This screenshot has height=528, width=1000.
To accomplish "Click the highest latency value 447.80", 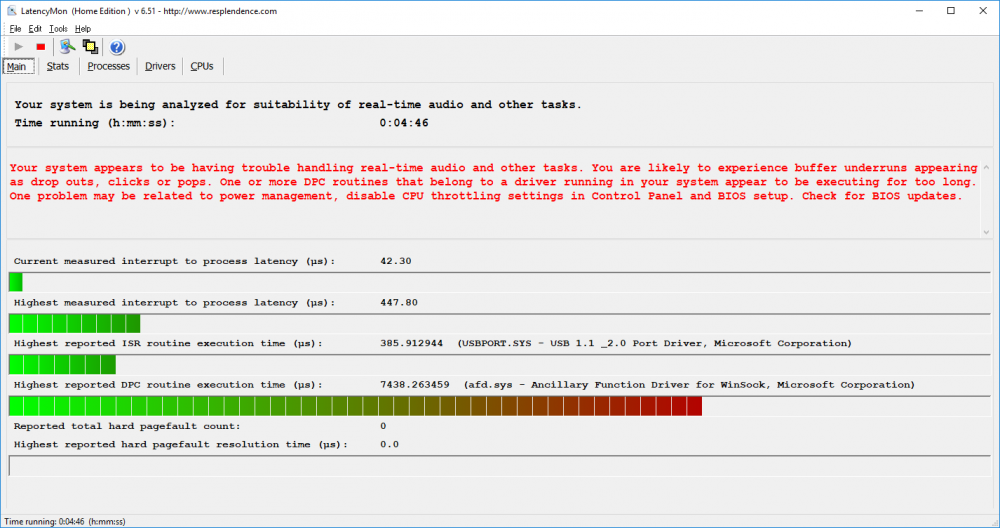I will pyautogui.click(x=399, y=302).
